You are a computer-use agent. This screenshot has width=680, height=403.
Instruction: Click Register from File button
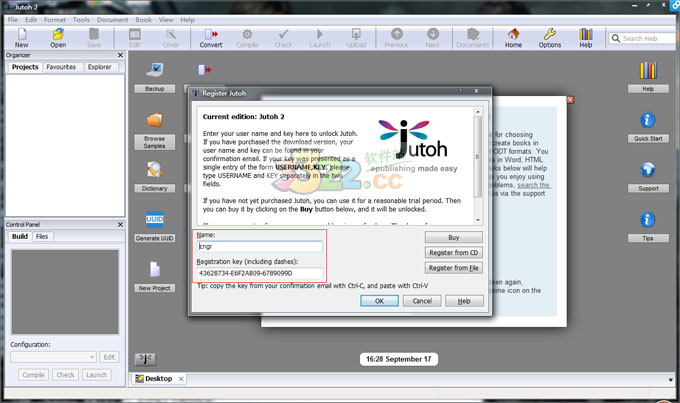[454, 268]
